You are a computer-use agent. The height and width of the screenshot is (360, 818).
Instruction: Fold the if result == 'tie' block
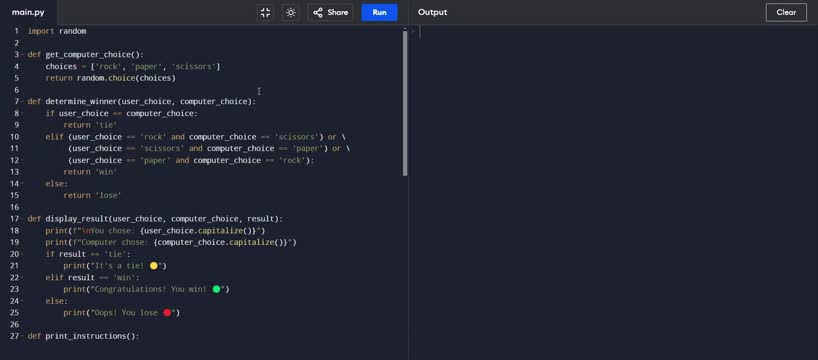pyautogui.click(x=22, y=254)
